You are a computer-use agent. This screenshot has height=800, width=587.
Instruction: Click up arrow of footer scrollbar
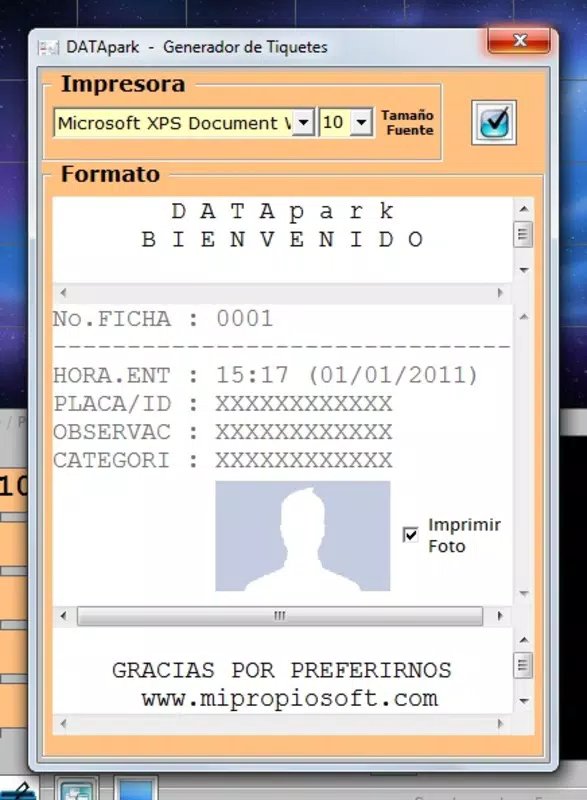[523, 640]
